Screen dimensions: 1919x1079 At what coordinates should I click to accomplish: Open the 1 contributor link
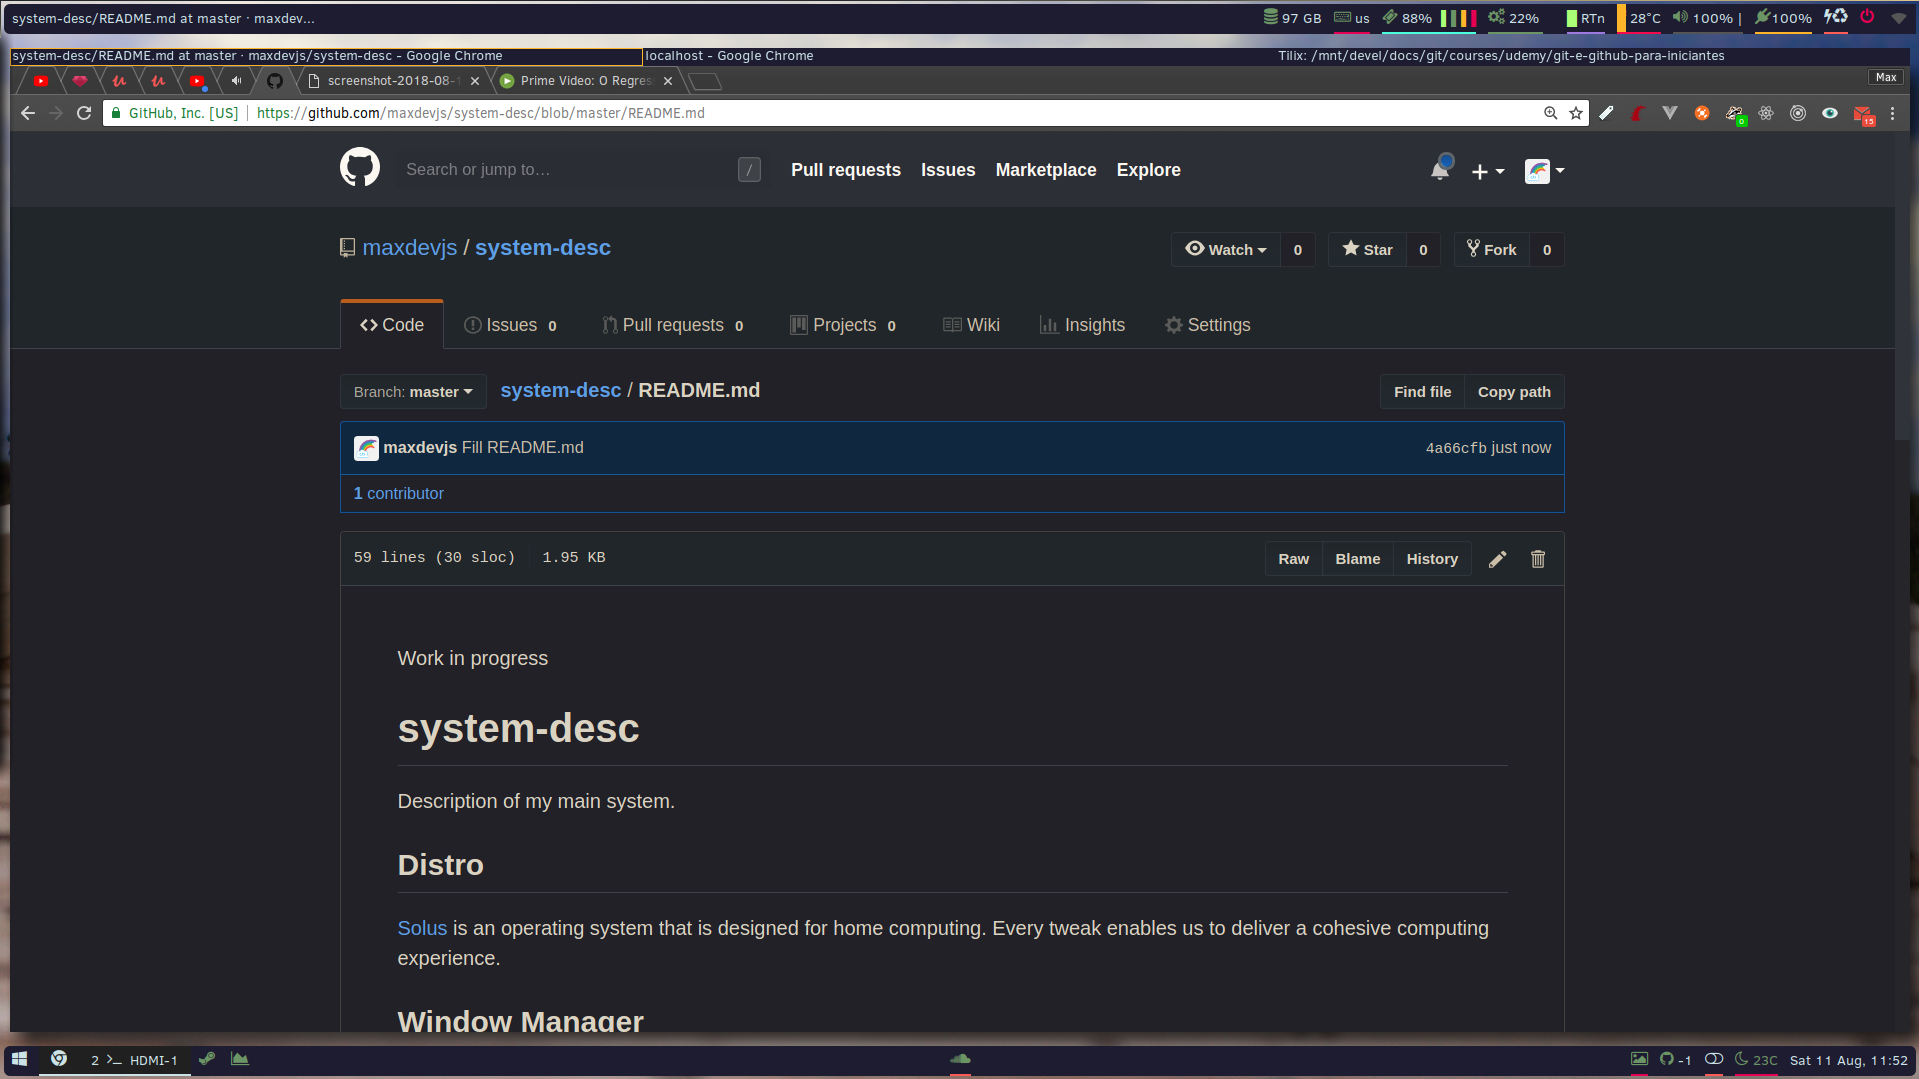[x=399, y=494]
